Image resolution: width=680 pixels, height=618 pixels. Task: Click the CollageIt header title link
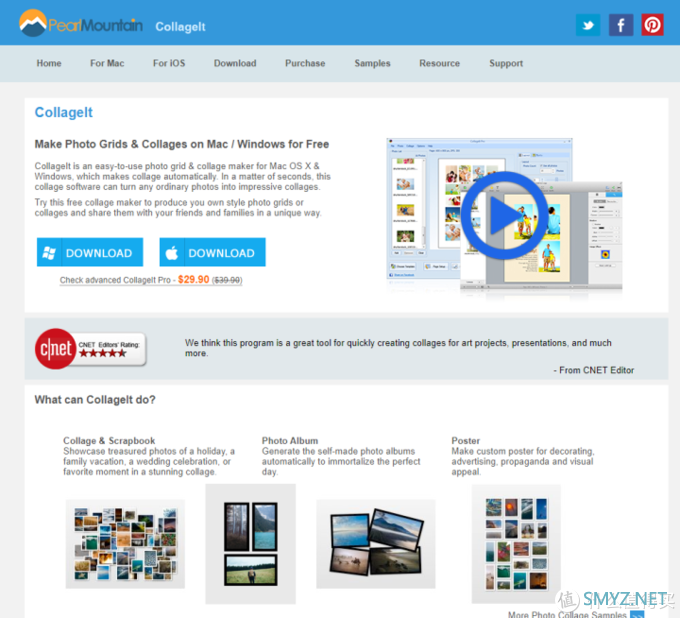click(180, 27)
